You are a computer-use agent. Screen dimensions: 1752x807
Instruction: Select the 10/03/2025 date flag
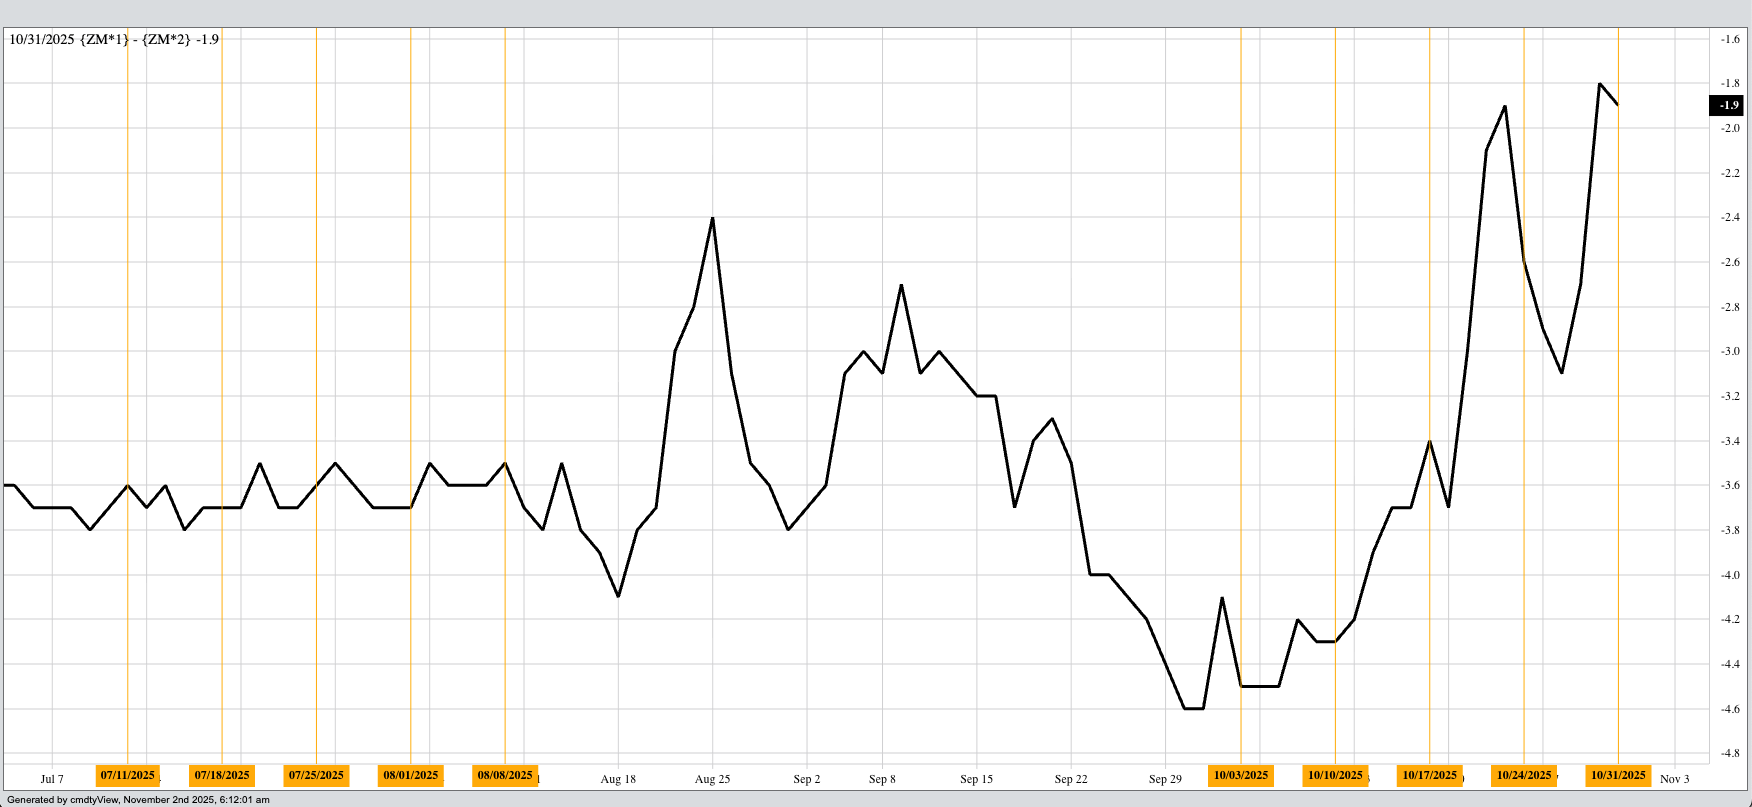[x=1241, y=775]
